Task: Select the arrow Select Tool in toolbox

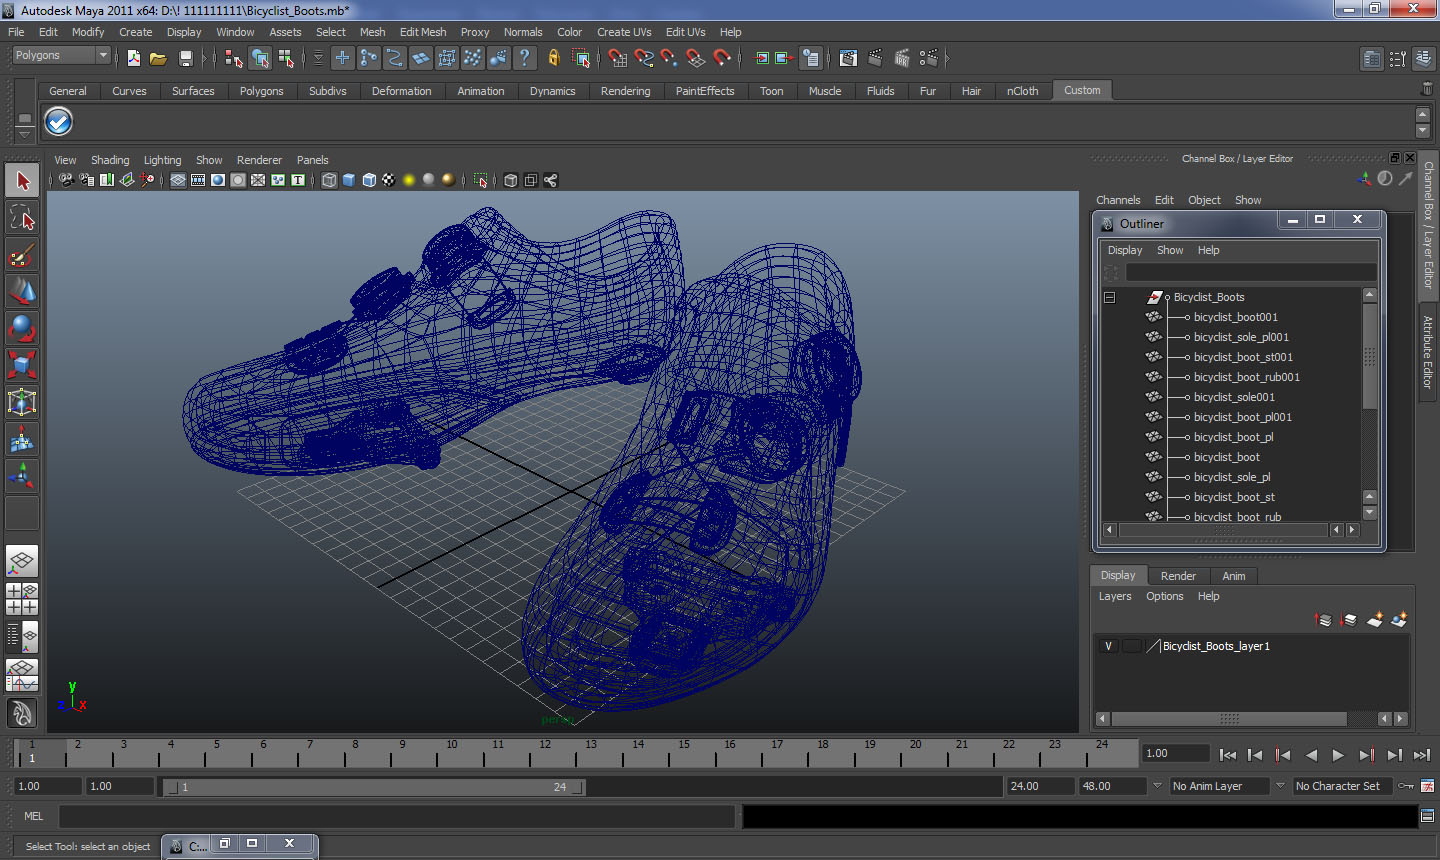Action: pos(22,181)
